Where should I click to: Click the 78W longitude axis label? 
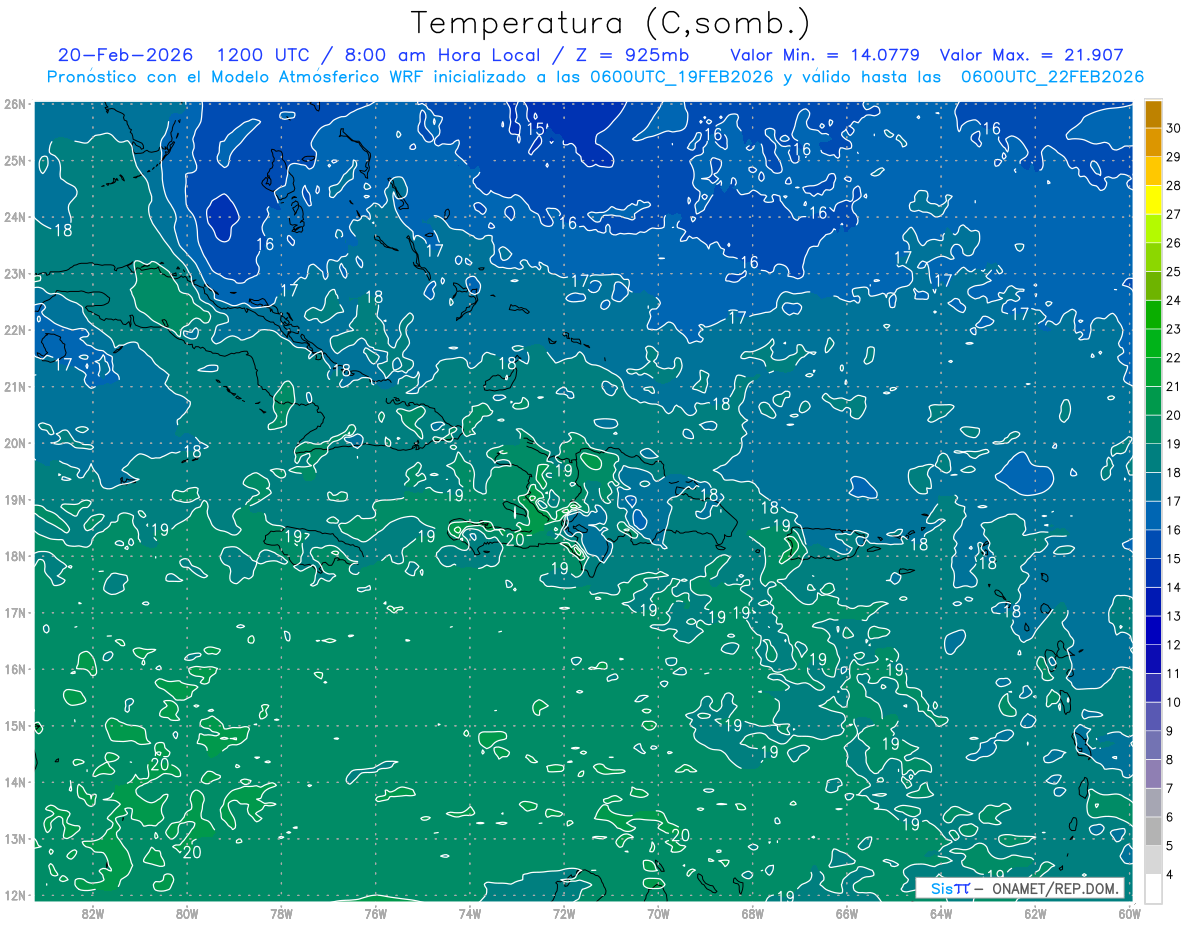(x=281, y=912)
